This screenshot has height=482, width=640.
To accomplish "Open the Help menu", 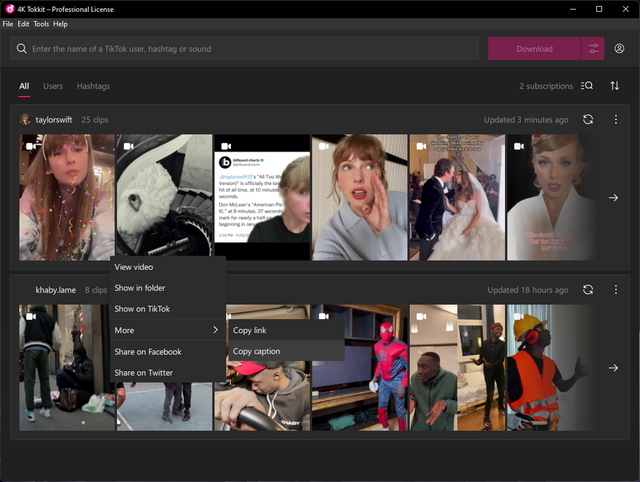I will point(60,24).
